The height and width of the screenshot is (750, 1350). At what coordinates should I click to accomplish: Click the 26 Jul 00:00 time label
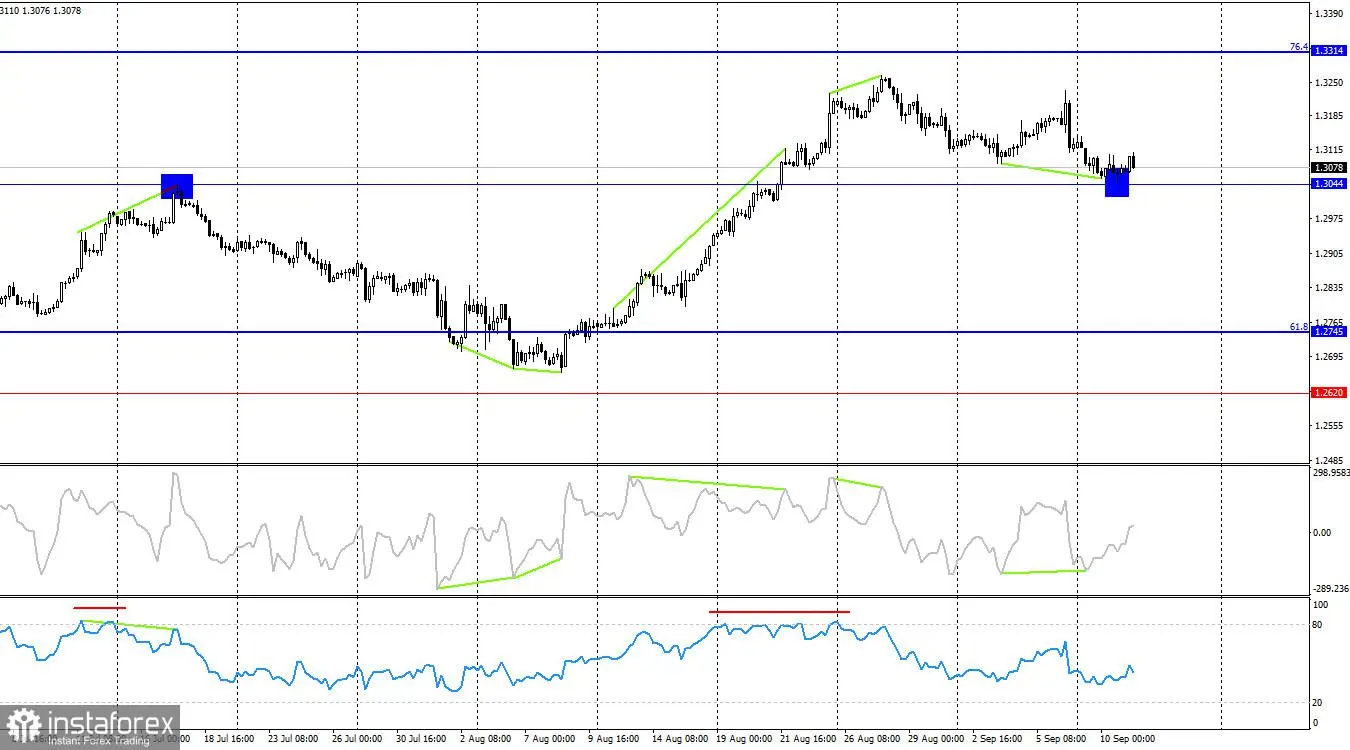pos(359,739)
